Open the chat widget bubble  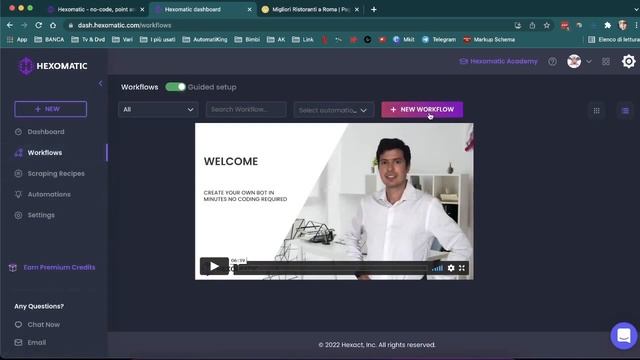coord(624,336)
